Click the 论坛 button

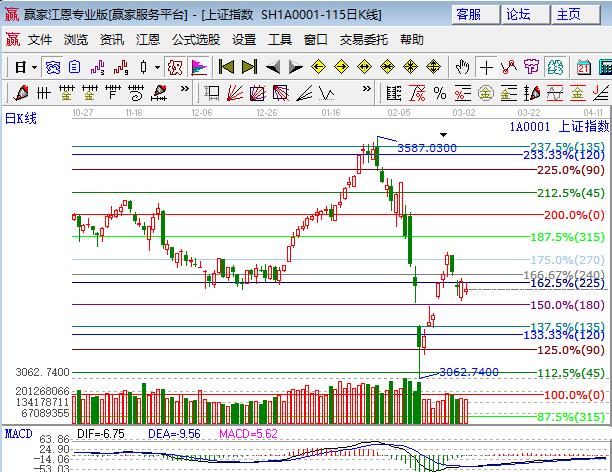(518, 14)
